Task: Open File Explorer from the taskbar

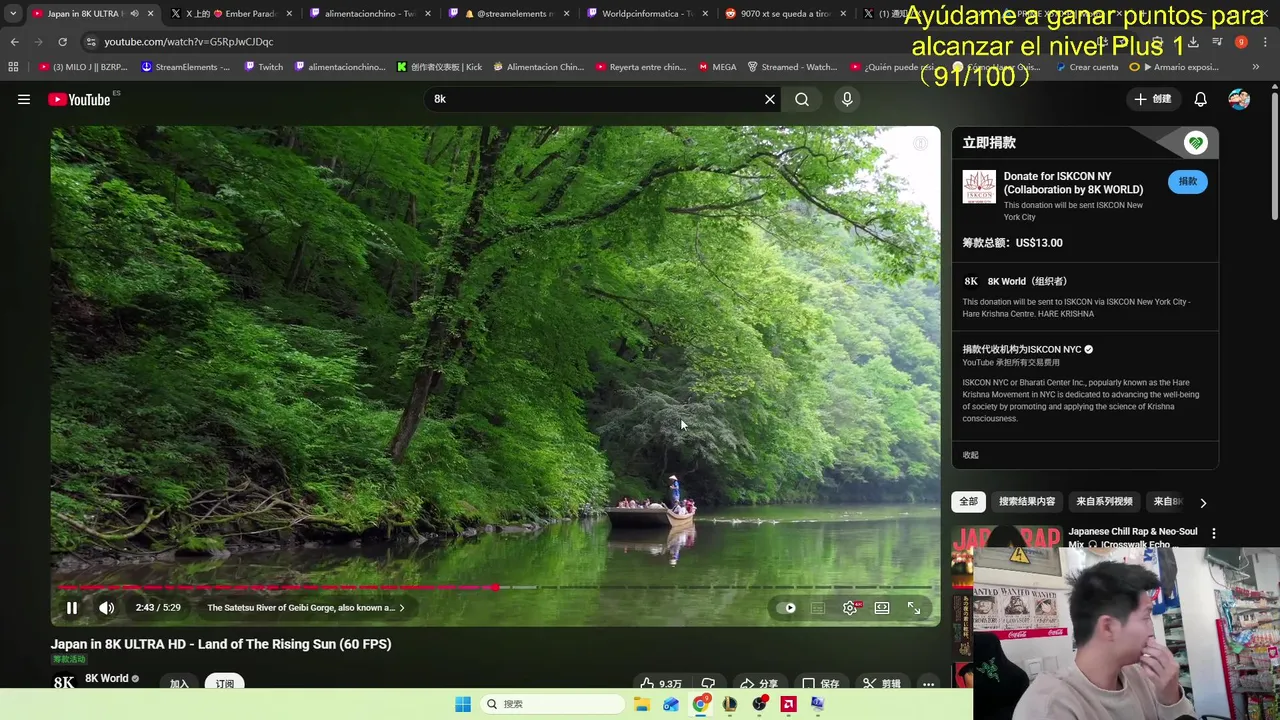Action: click(642, 704)
